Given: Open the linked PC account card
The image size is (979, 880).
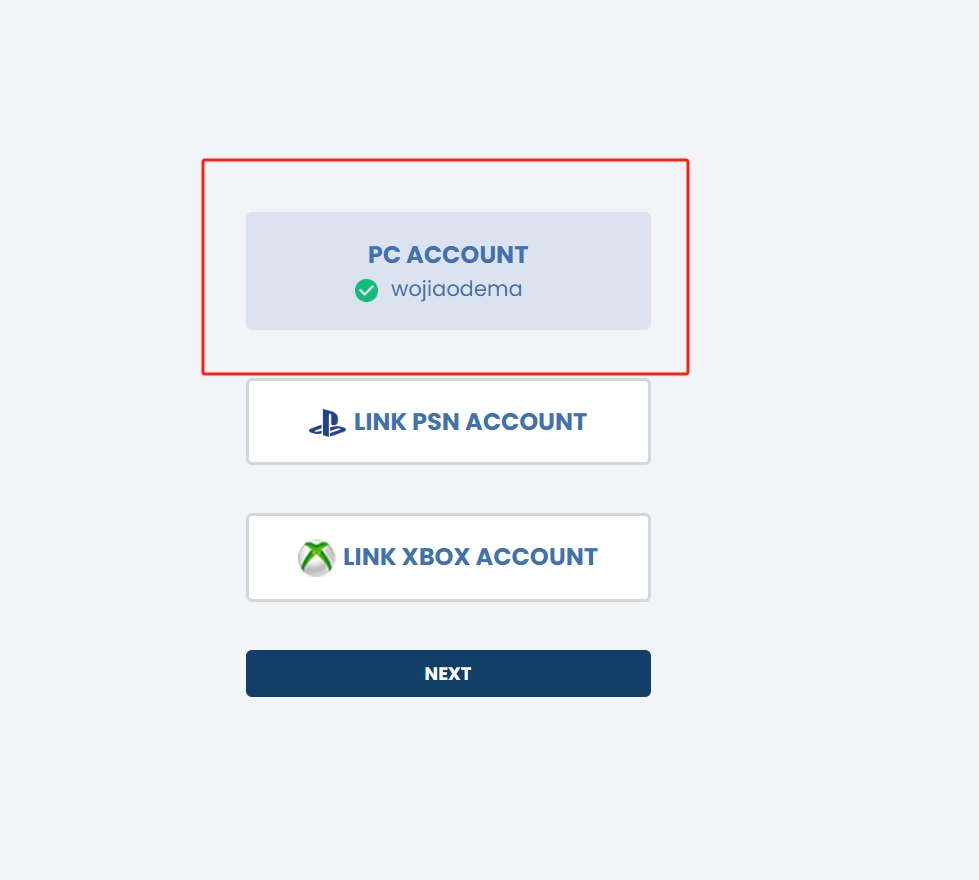Looking at the screenshot, I should (448, 271).
